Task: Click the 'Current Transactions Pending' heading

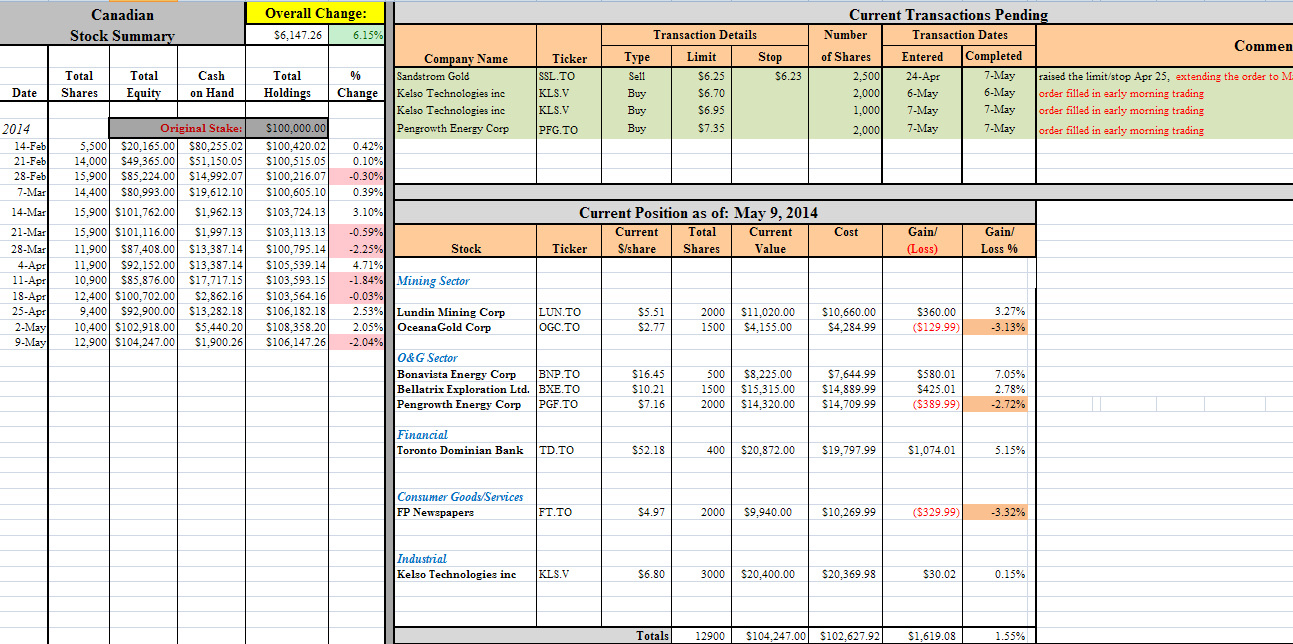Action: click(948, 14)
